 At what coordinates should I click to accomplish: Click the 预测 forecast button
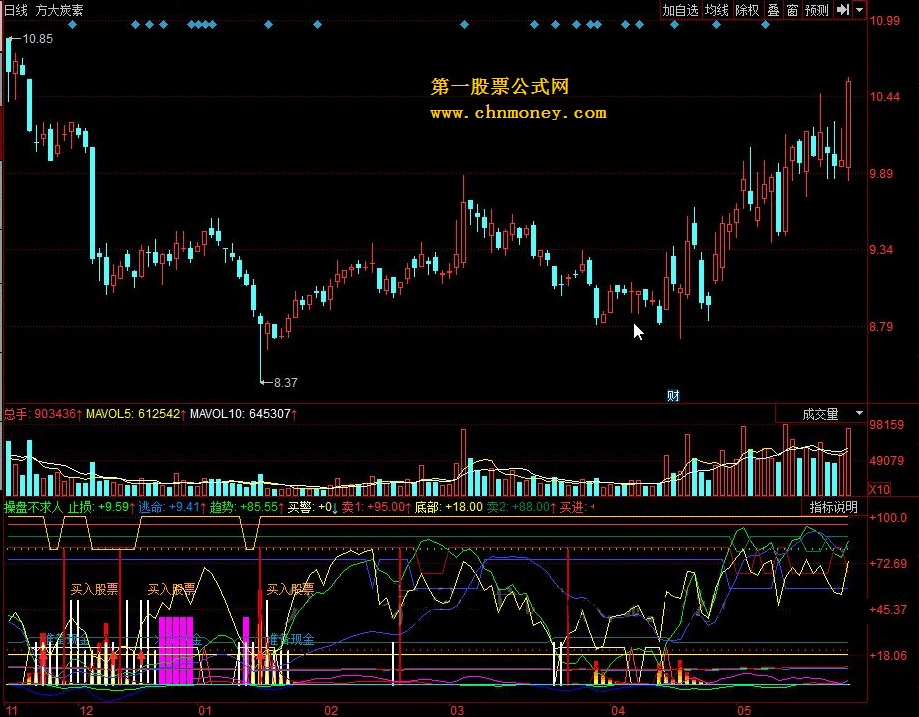(816, 10)
